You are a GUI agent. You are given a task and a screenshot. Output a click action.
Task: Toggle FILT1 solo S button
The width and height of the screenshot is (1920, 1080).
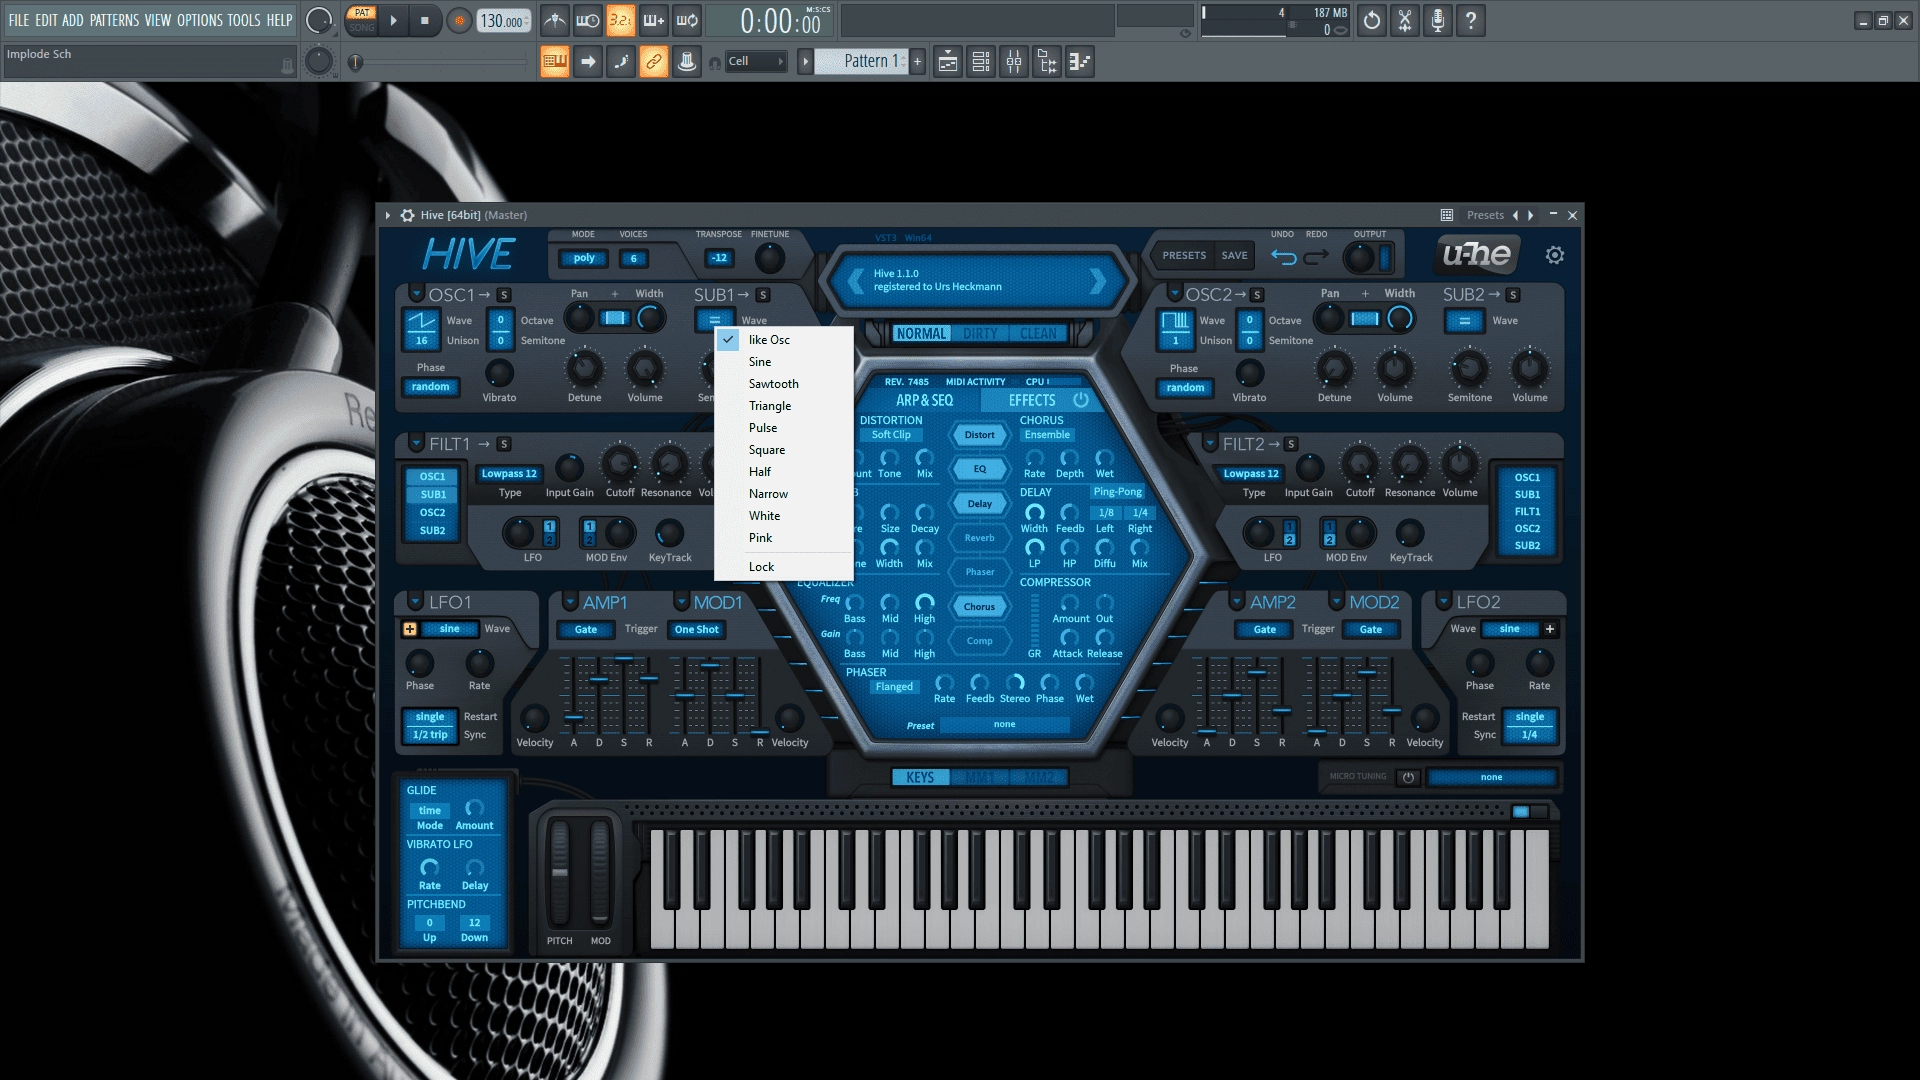pyautogui.click(x=504, y=444)
